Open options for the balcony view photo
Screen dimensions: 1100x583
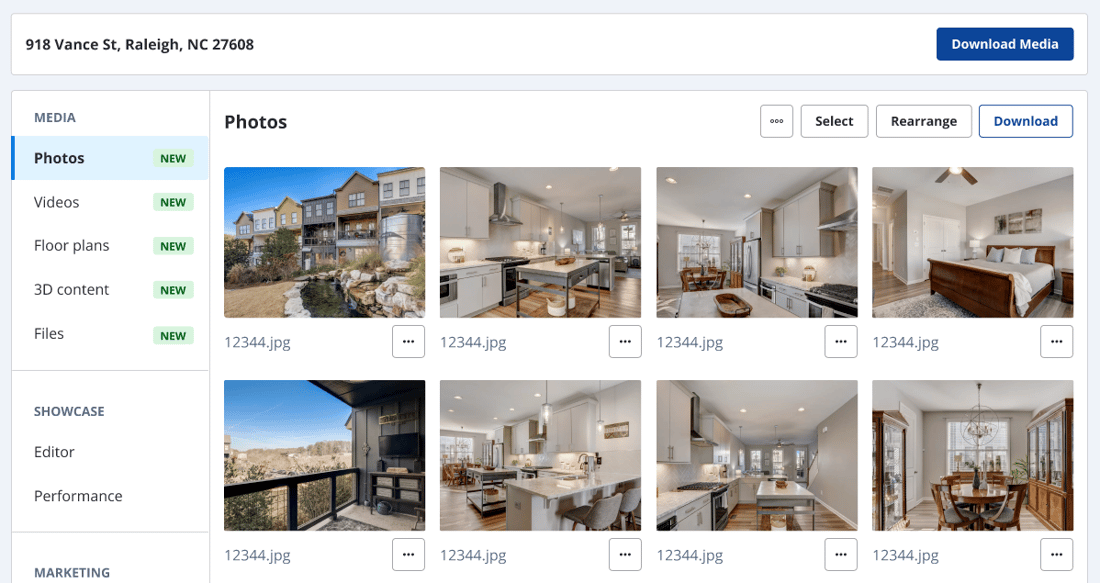(408, 555)
